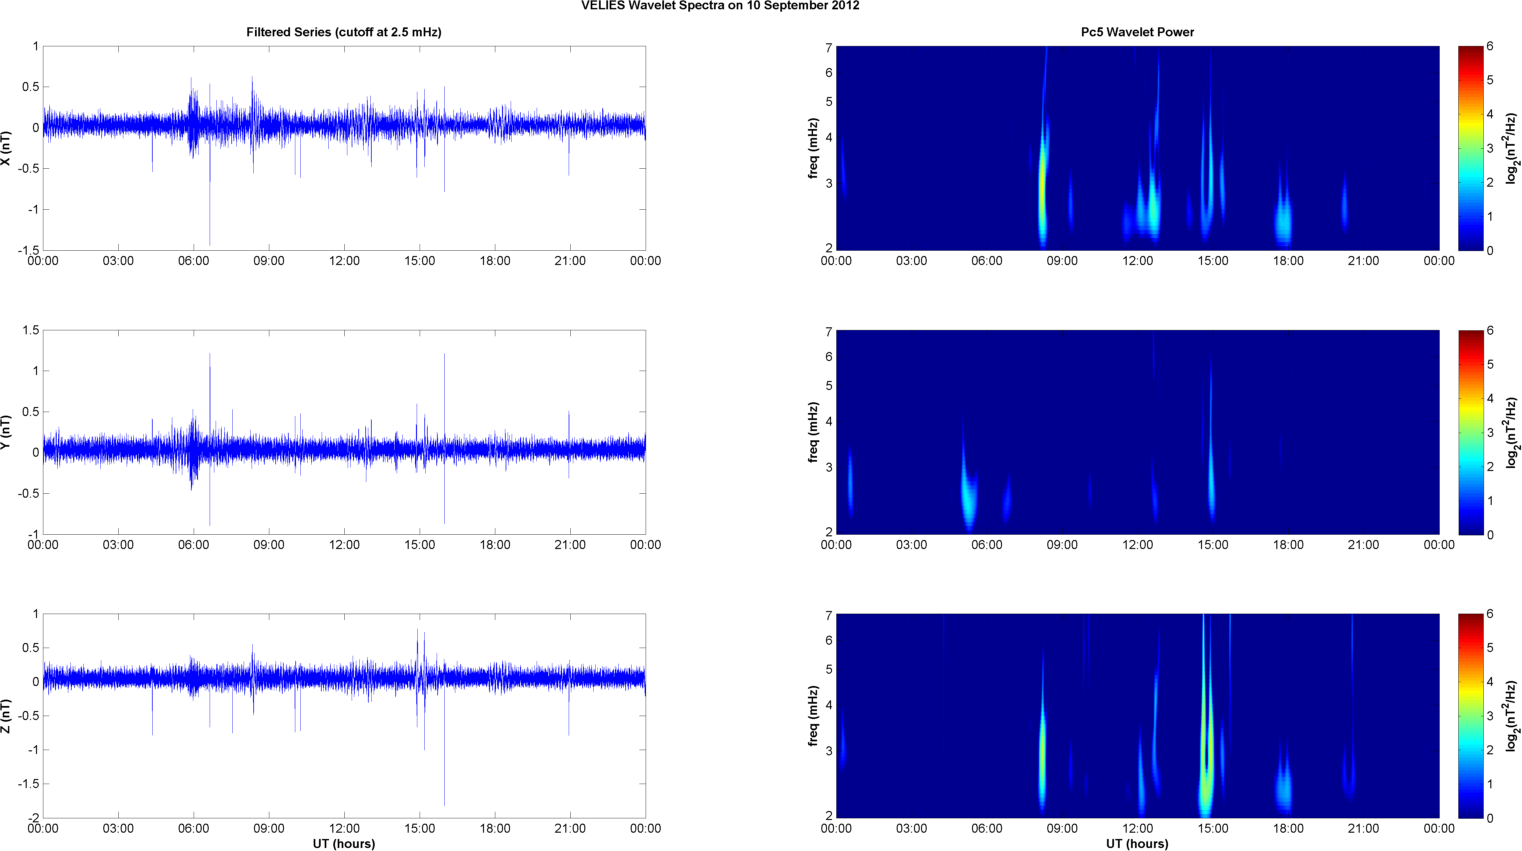Click 'UT (hours)' label below the Z series

344,844
